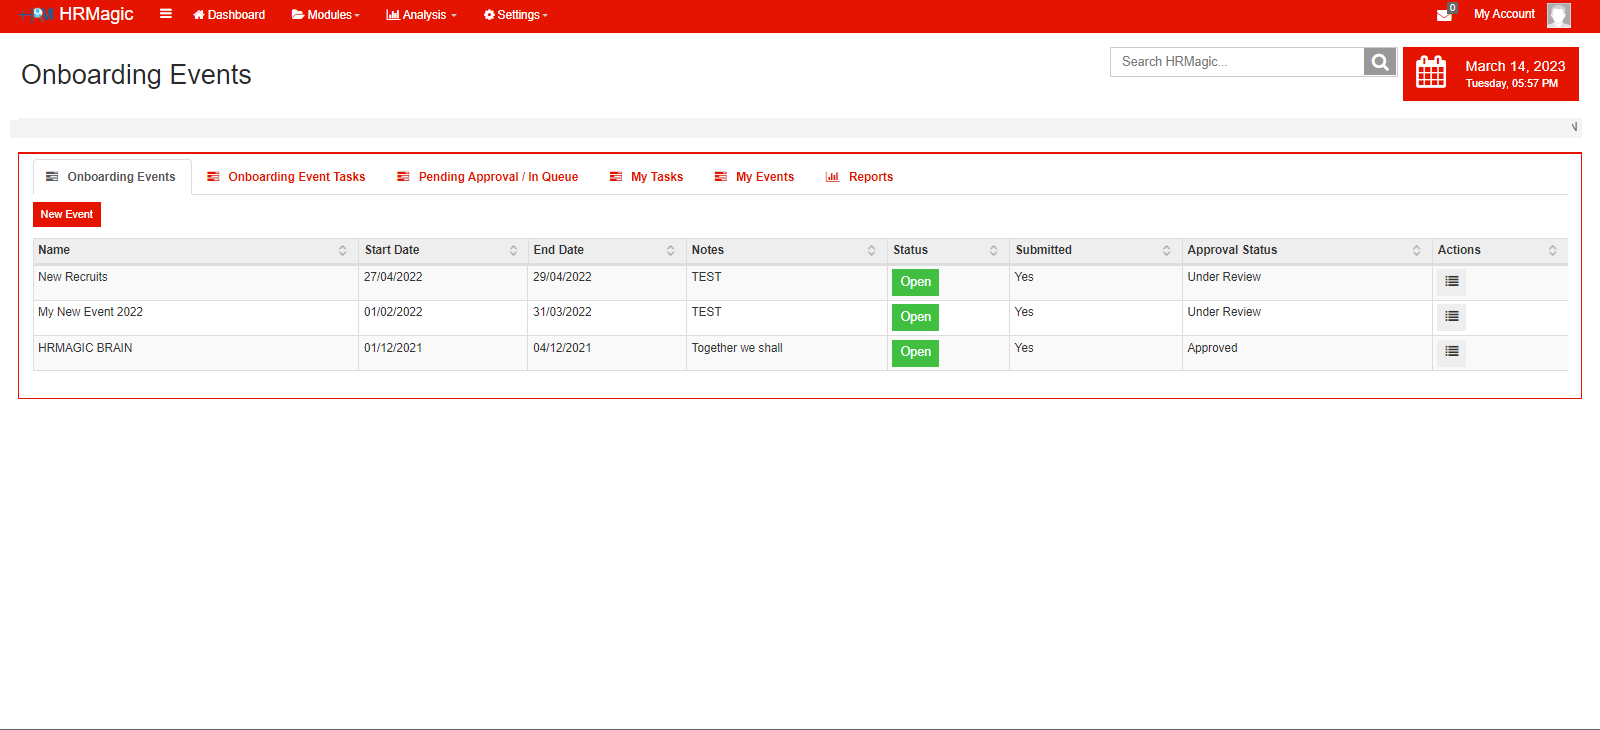Open actions list for My New Event 2022
This screenshot has width=1600, height=730.
coord(1451,317)
